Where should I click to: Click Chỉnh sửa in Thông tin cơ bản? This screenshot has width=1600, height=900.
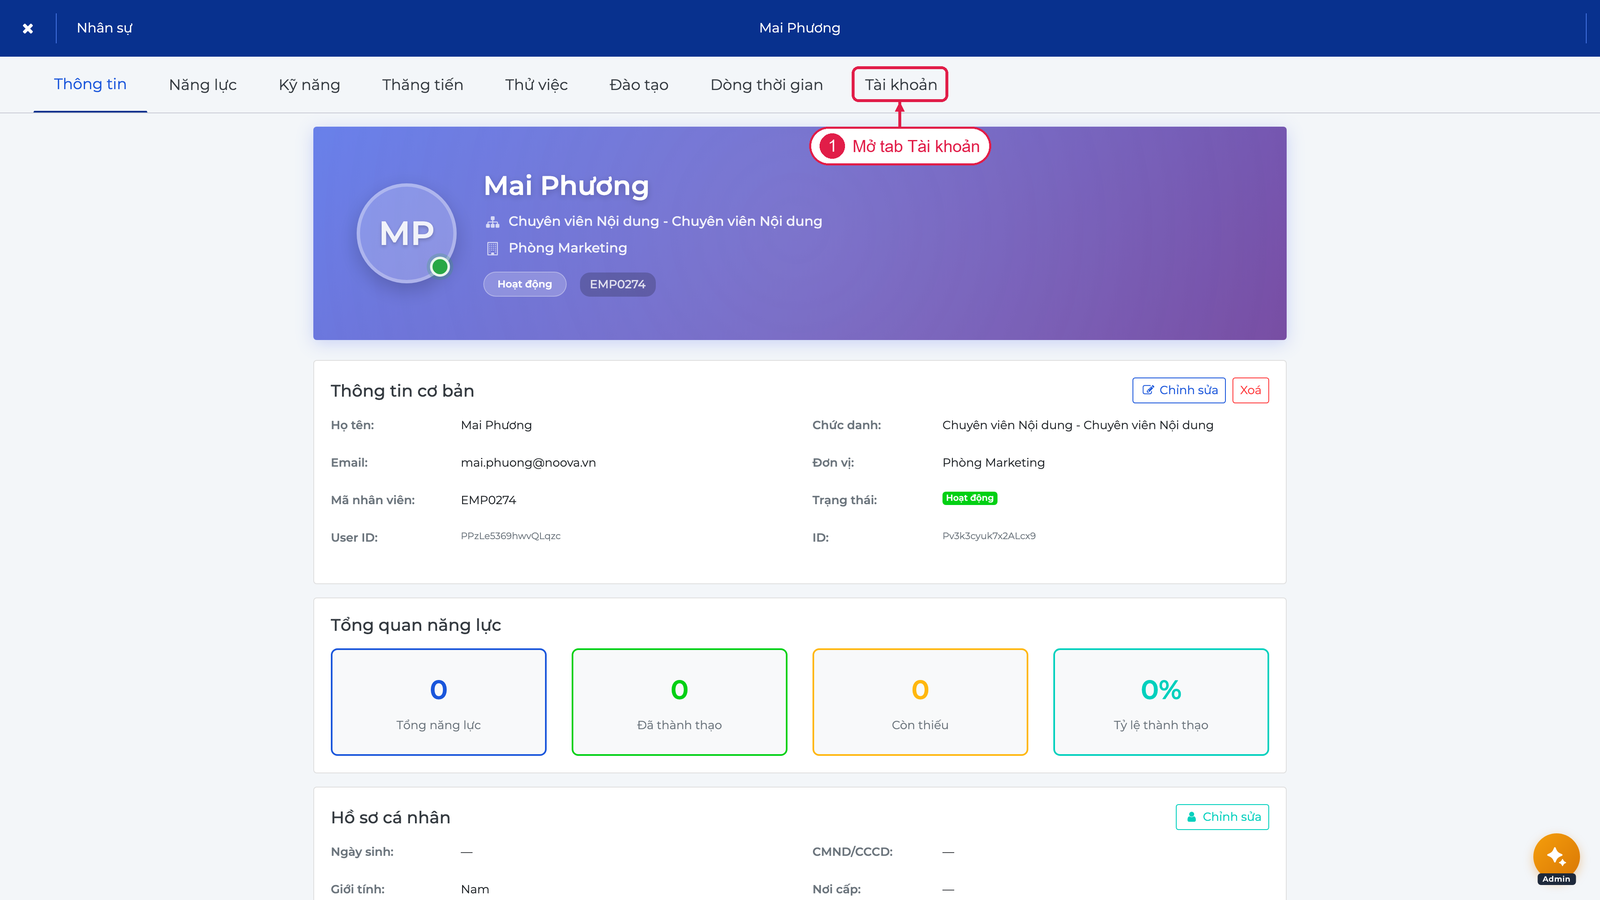coord(1179,390)
